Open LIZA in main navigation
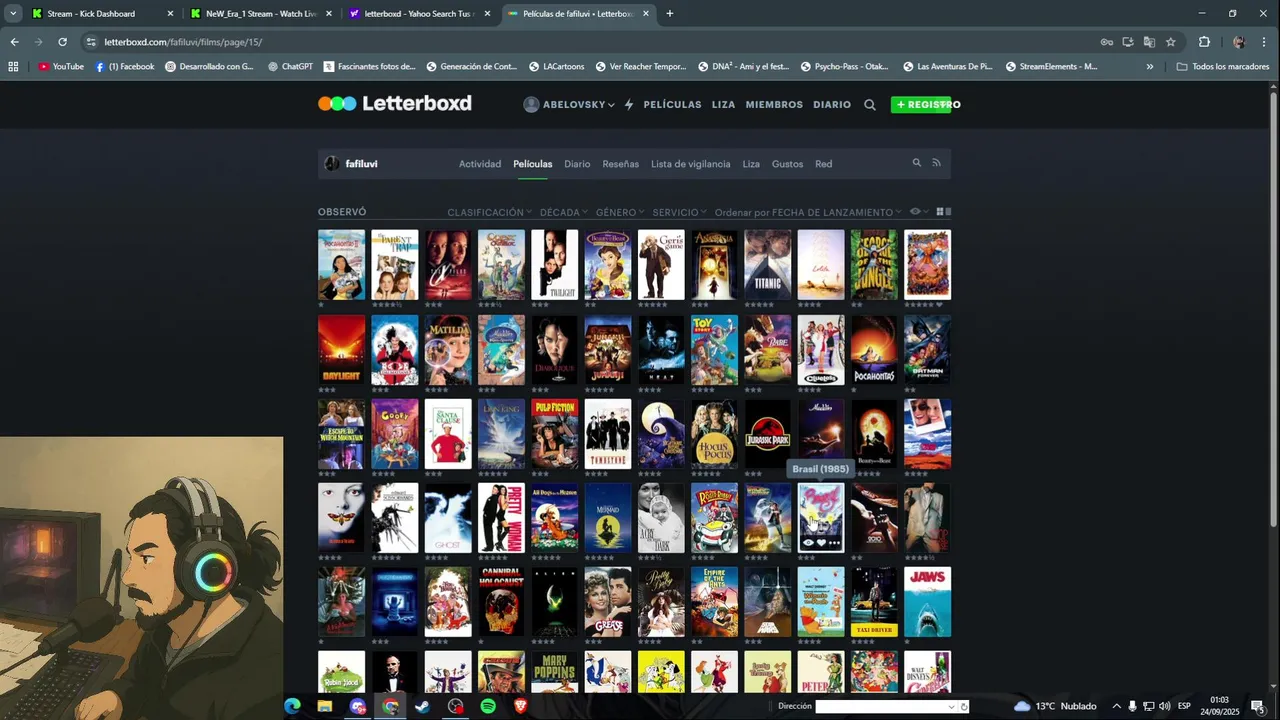 click(723, 104)
